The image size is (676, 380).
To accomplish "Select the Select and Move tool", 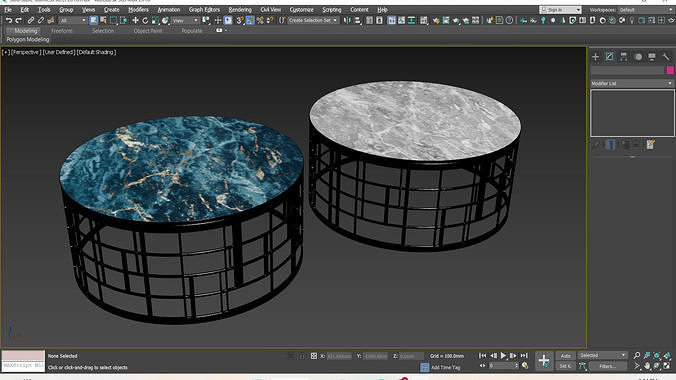I will tap(135, 20).
